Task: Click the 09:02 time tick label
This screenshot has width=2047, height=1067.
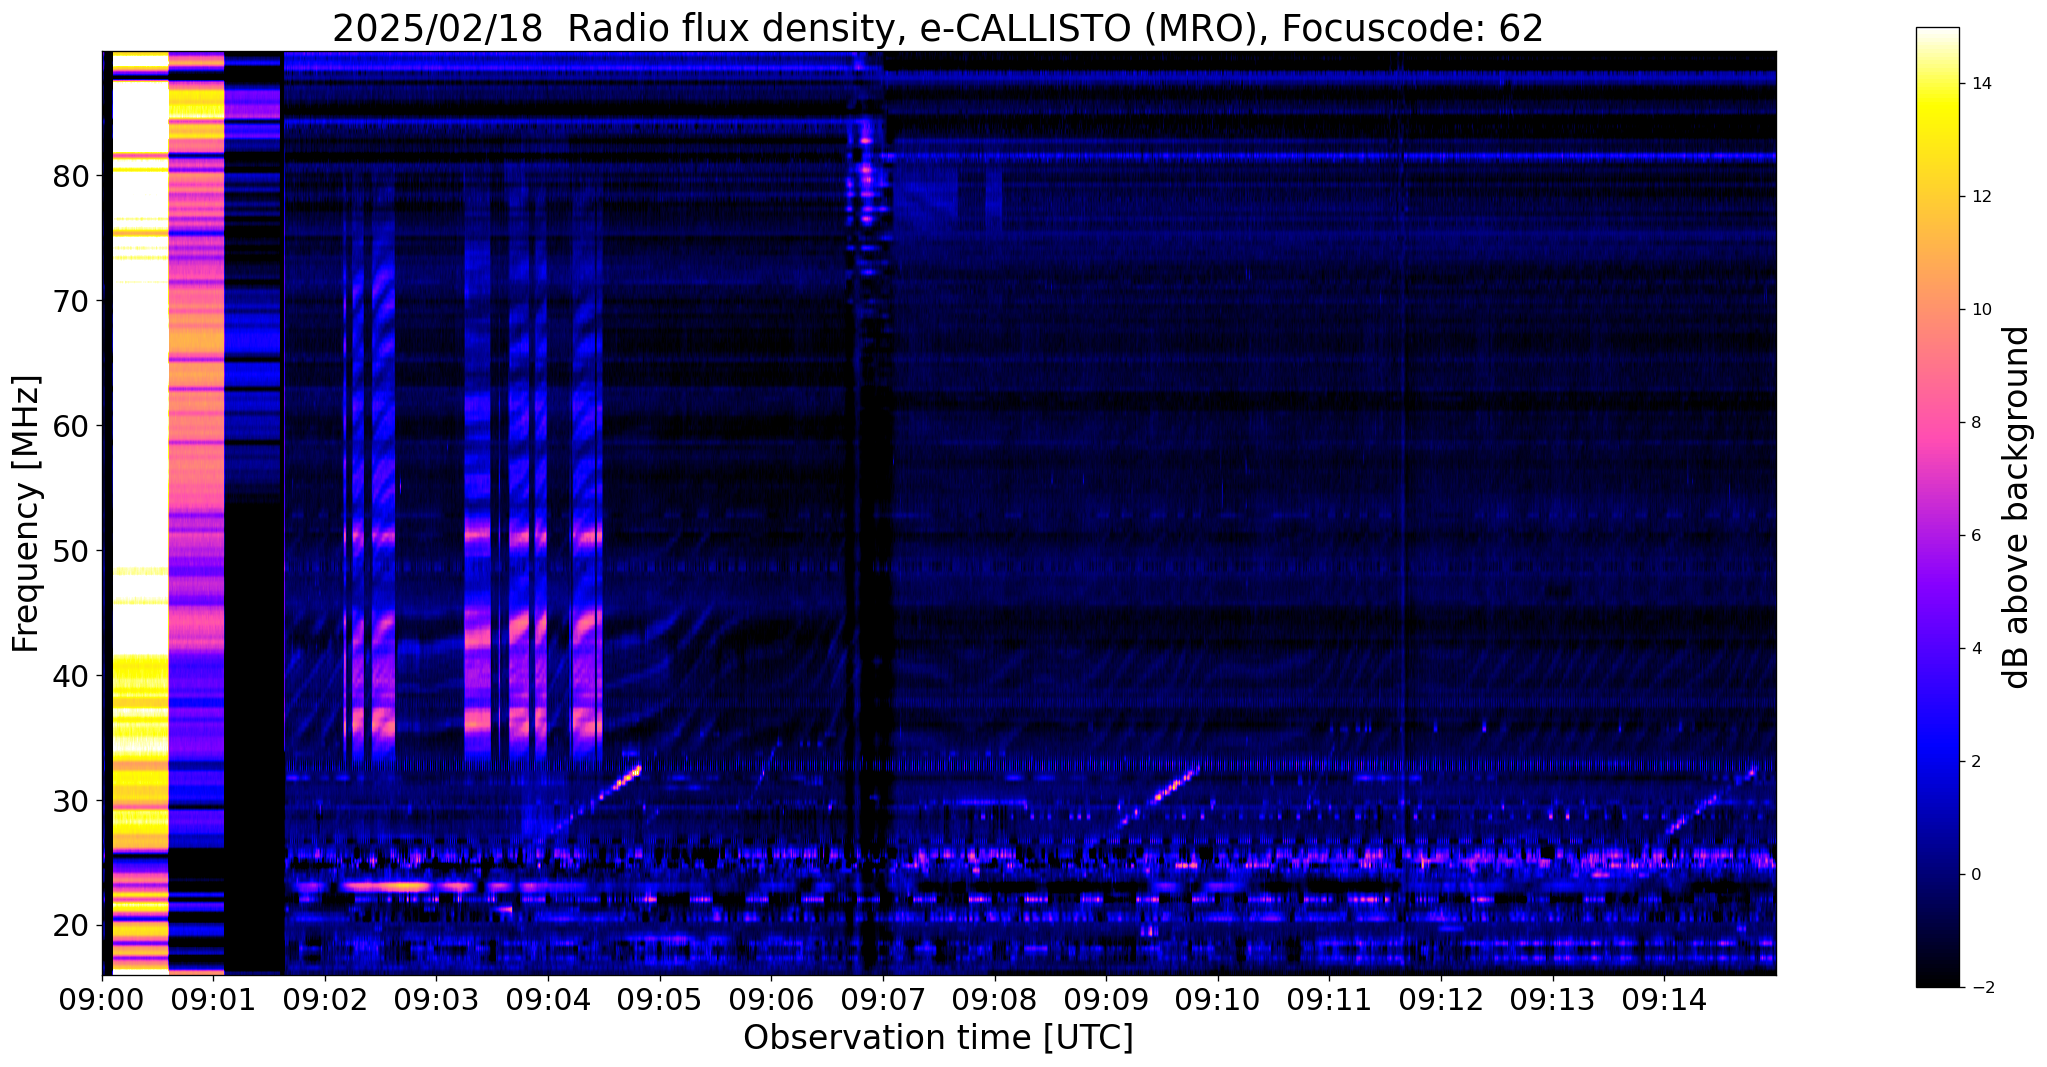Action: (325, 999)
